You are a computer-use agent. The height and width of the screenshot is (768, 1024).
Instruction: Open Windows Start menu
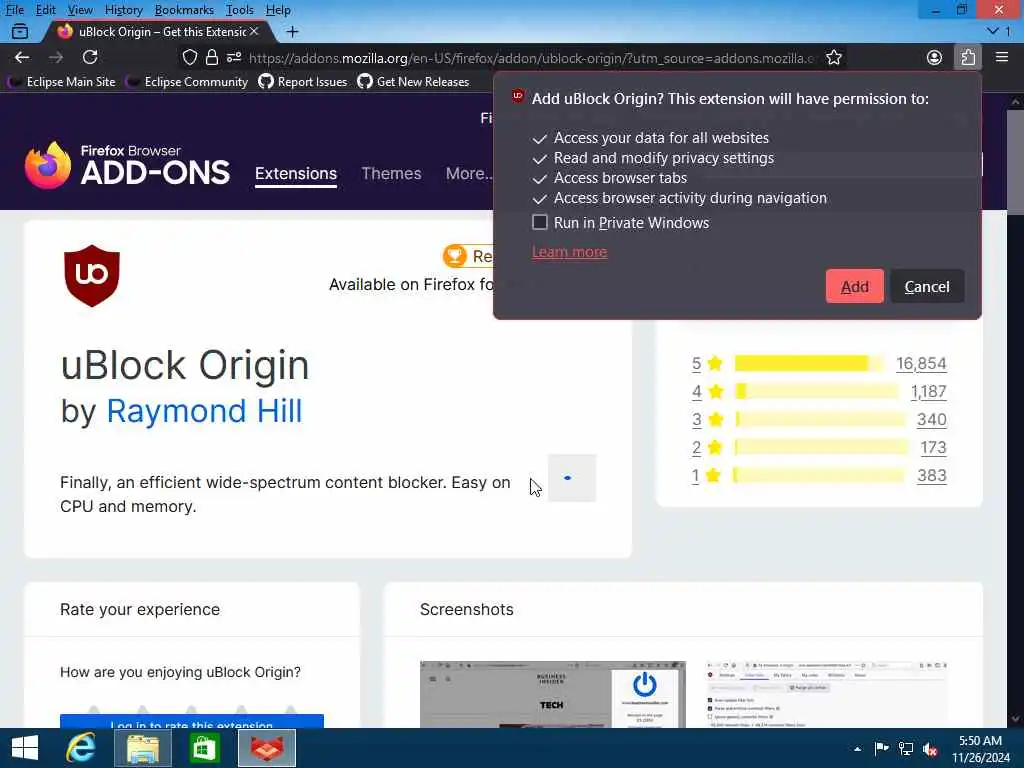[25, 748]
